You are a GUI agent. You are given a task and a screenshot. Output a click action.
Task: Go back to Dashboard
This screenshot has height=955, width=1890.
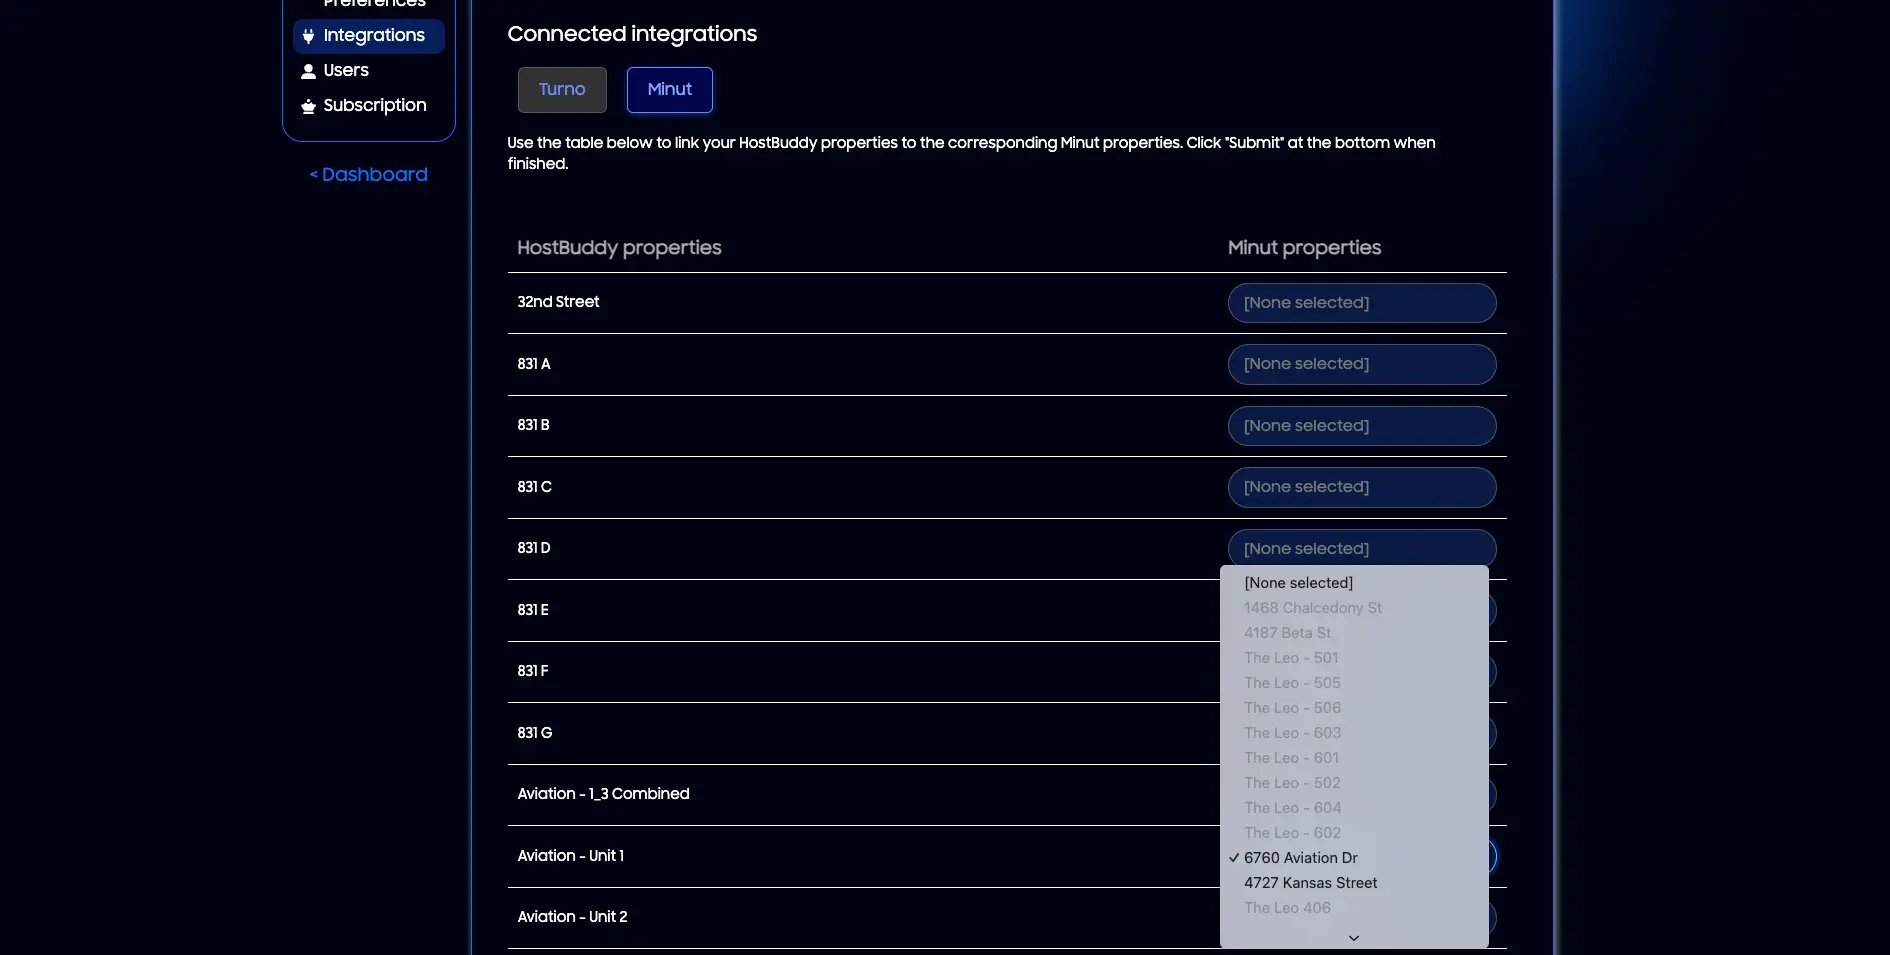(x=368, y=175)
